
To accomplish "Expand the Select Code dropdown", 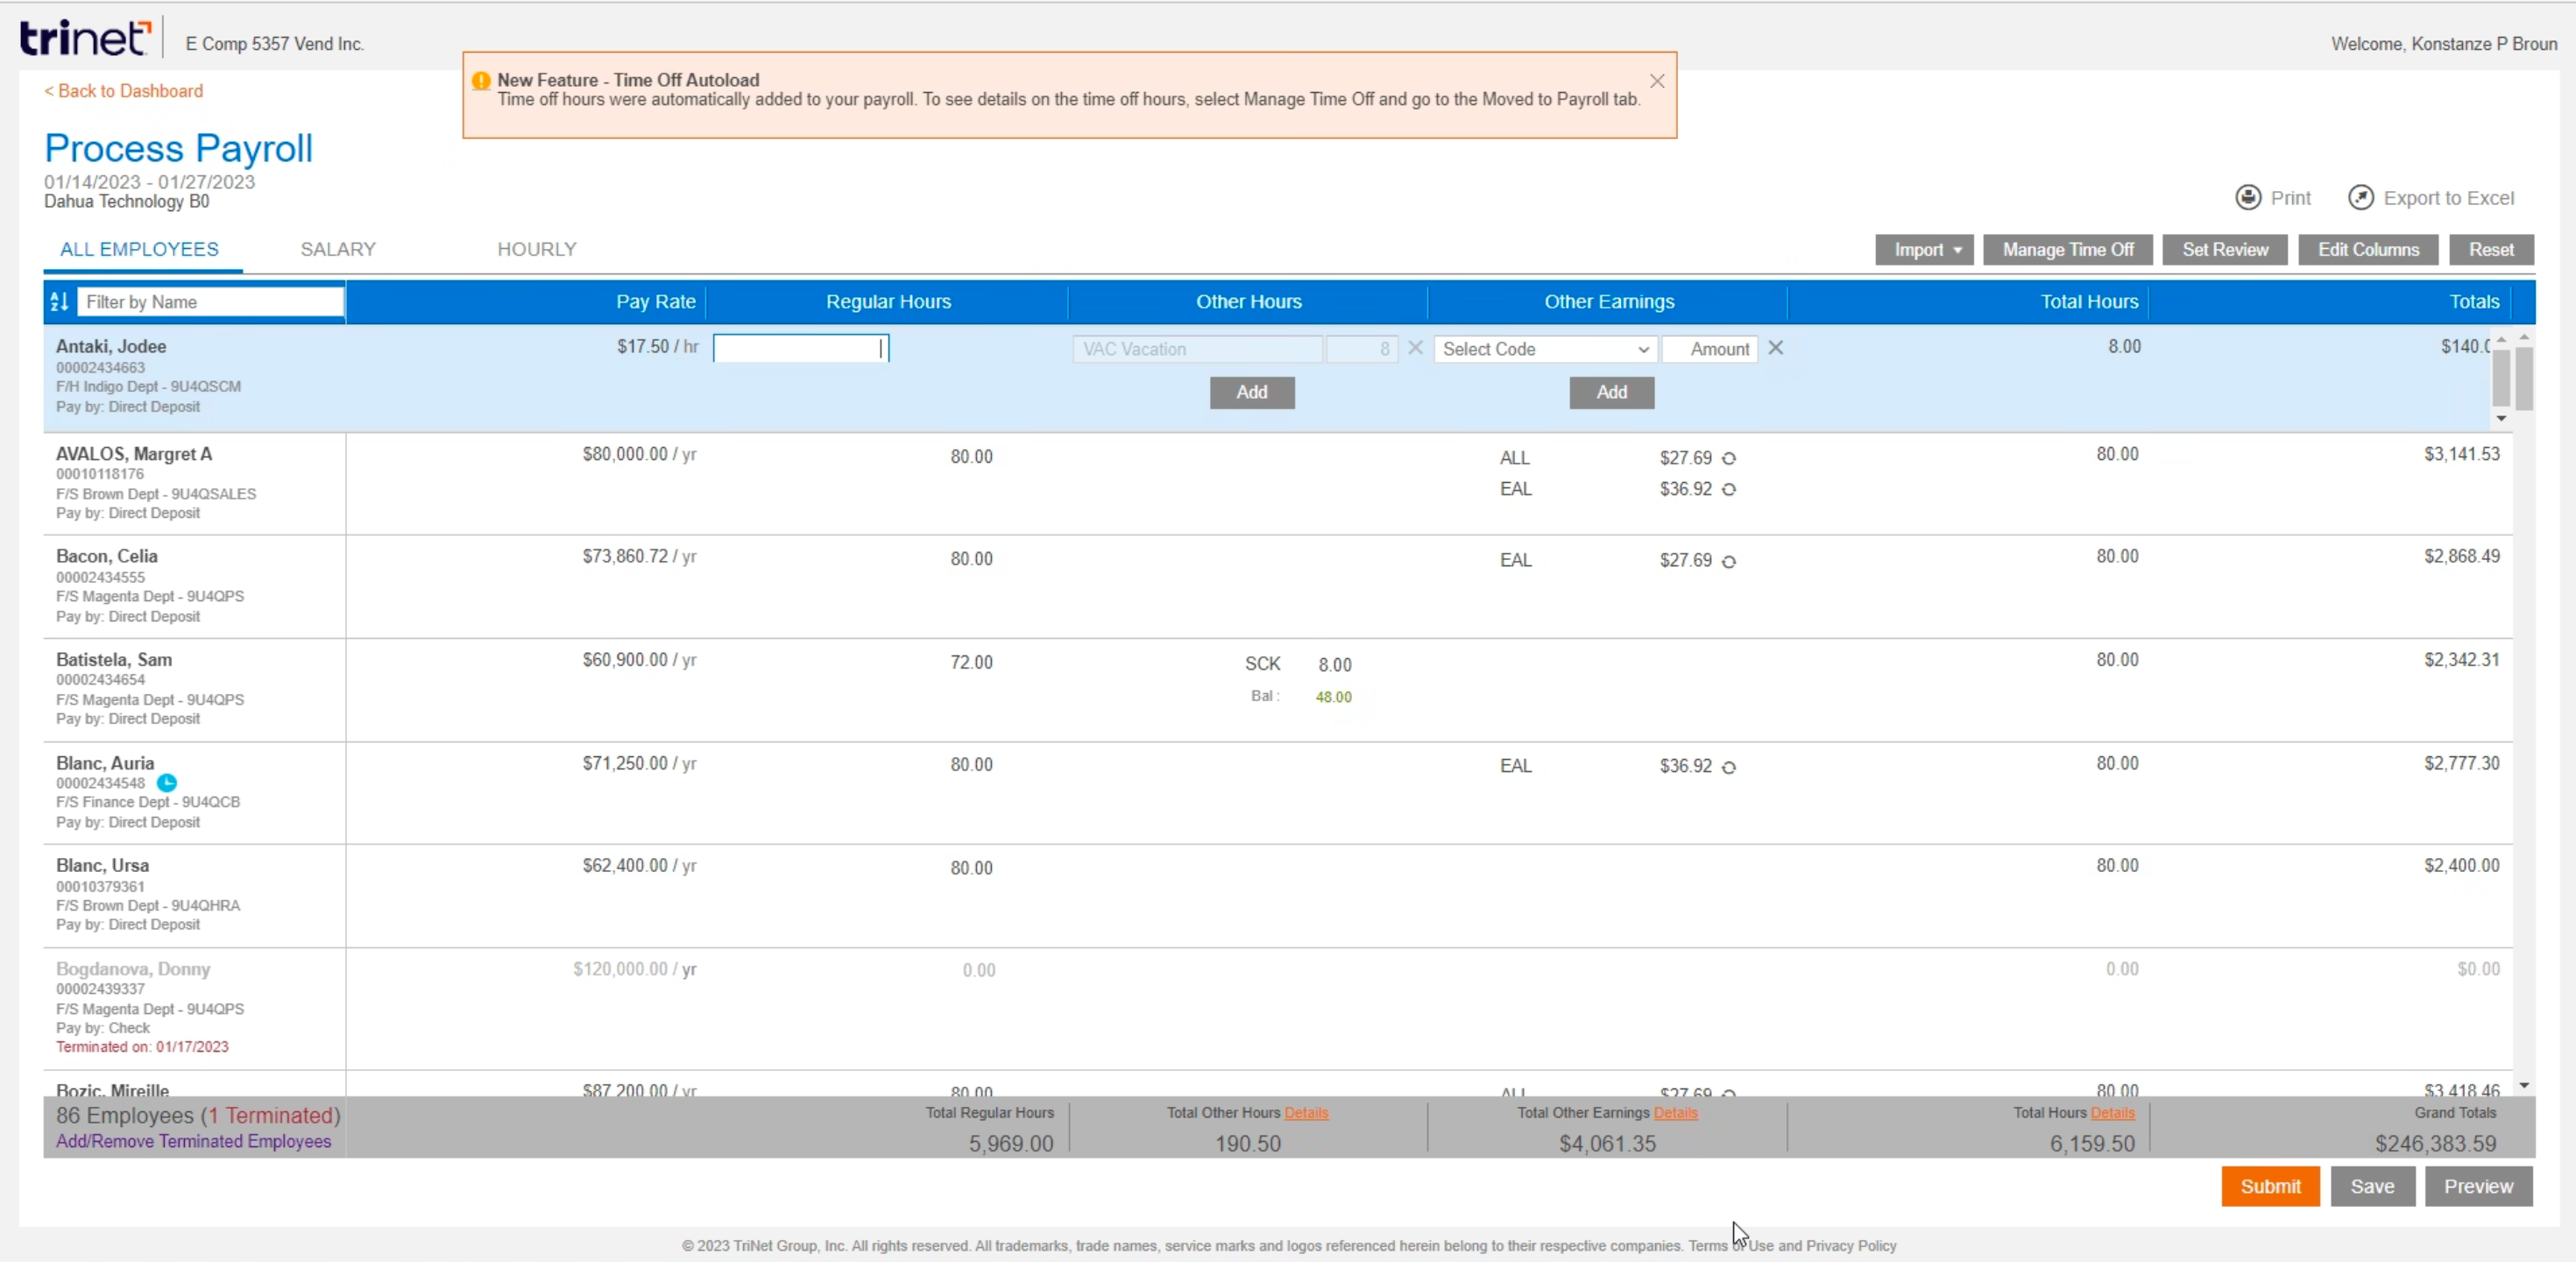I will coord(1545,349).
